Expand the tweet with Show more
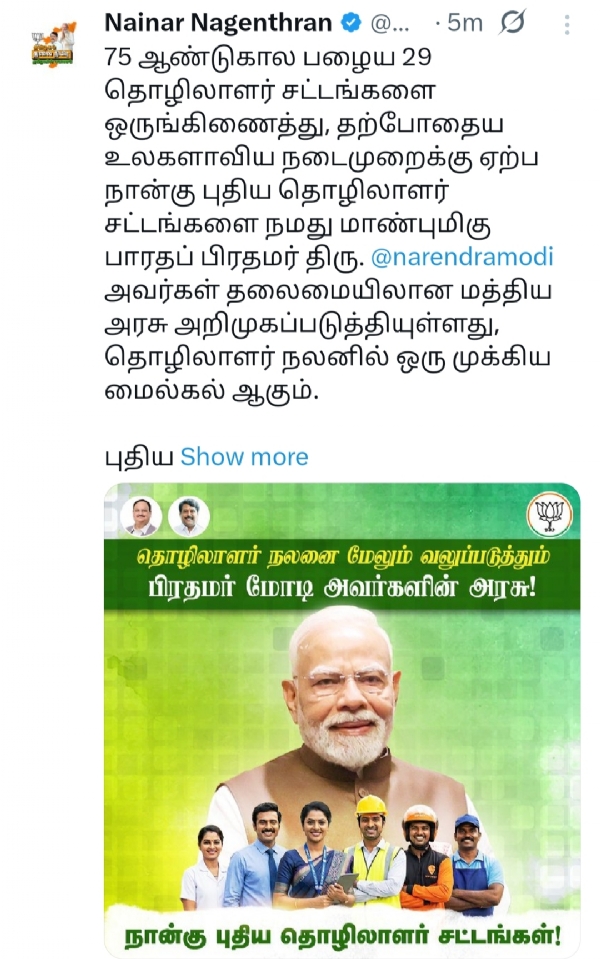This screenshot has width=600, height=959. (244, 457)
